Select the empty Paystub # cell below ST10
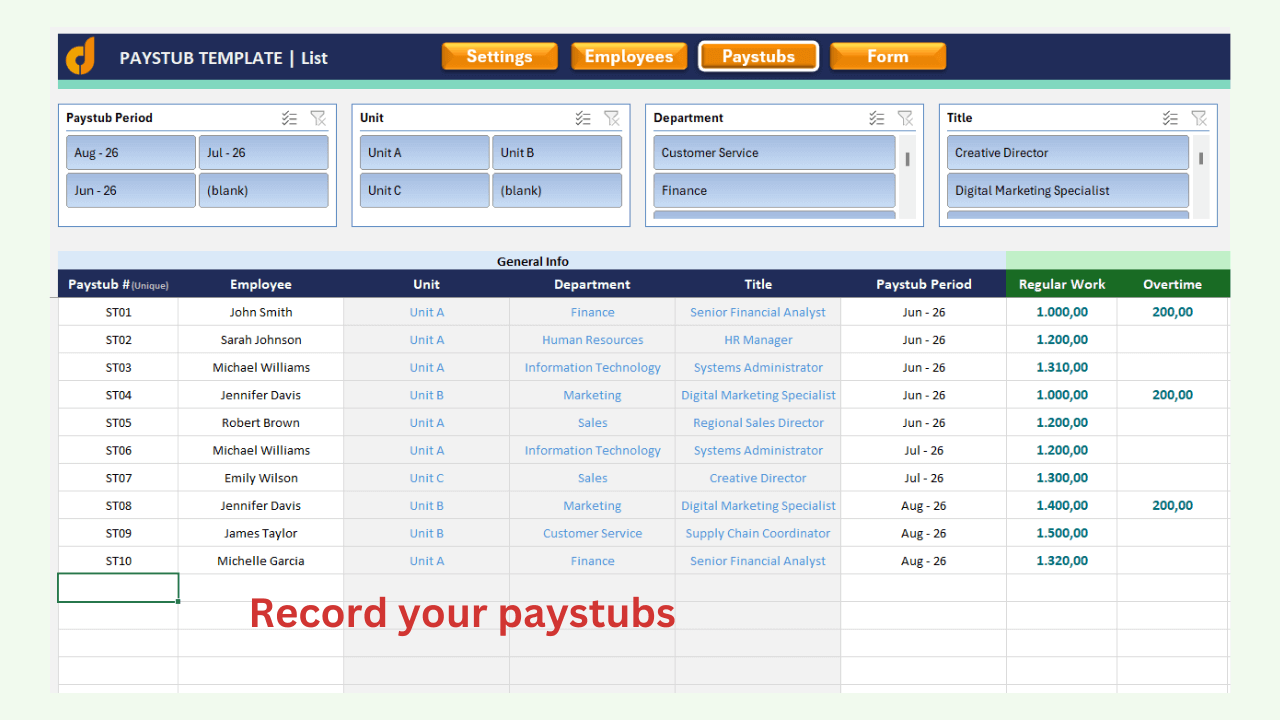1280x720 pixels. (x=118, y=587)
